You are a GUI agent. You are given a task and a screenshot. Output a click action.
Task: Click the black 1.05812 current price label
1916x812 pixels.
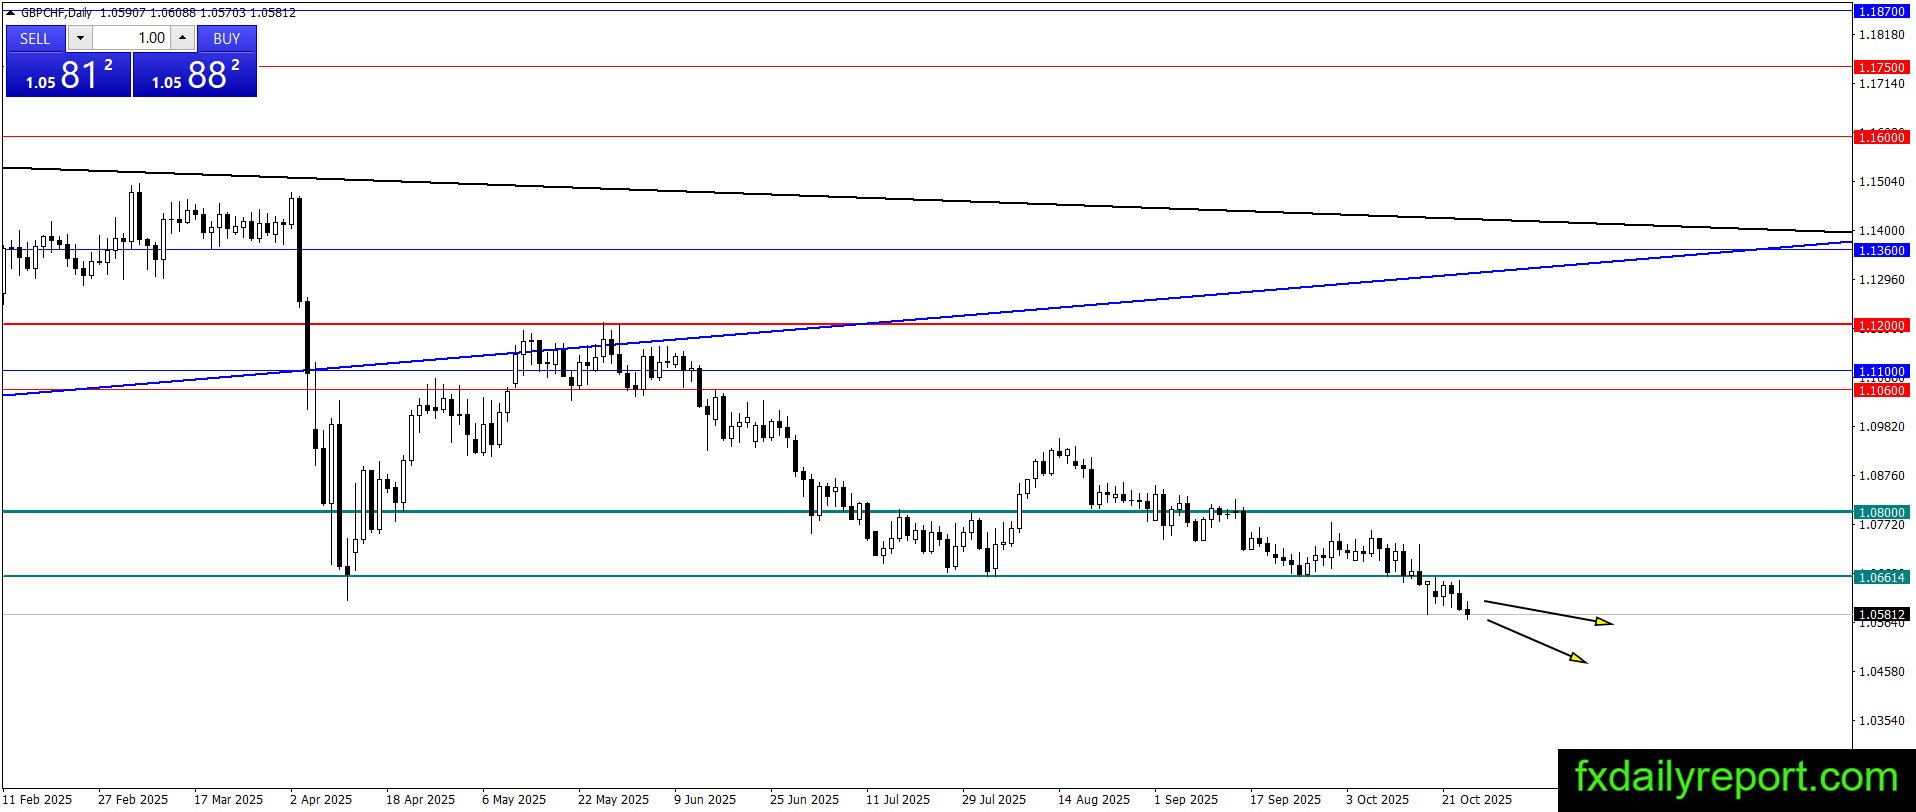click(1881, 614)
